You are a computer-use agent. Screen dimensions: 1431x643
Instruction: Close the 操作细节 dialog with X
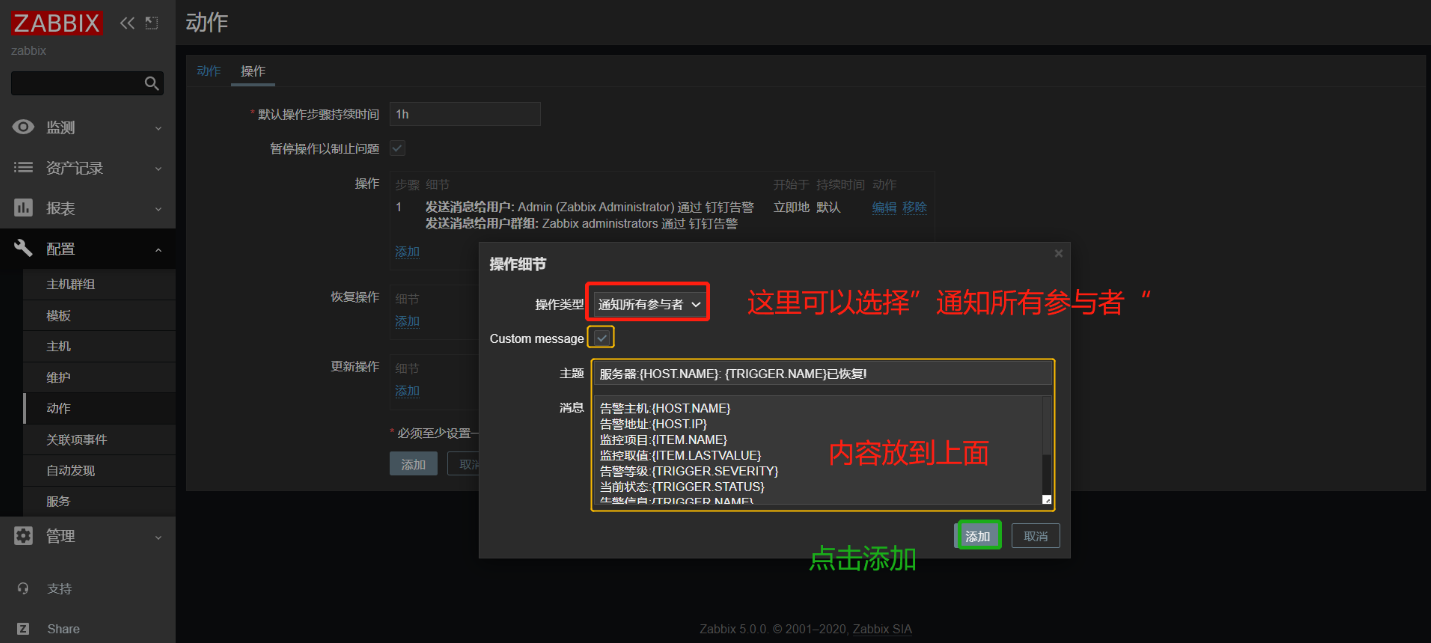coord(1058,254)
